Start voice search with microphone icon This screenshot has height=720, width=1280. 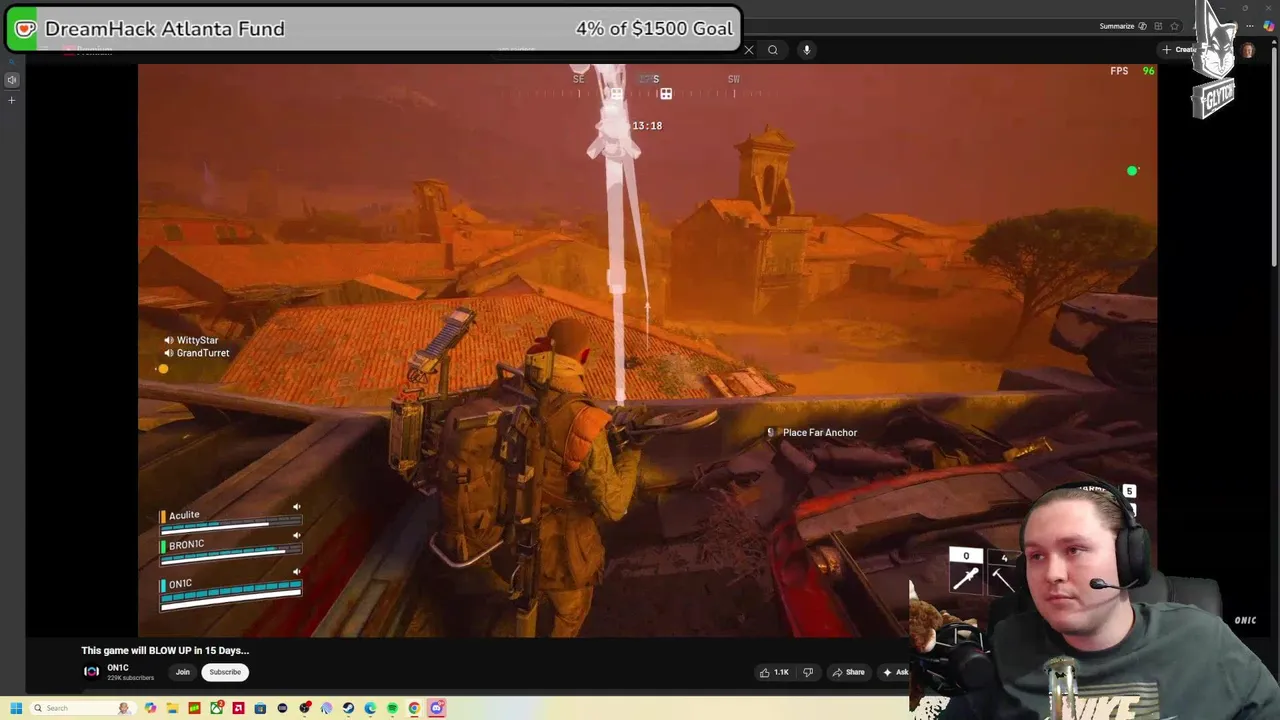click(807, 50)
